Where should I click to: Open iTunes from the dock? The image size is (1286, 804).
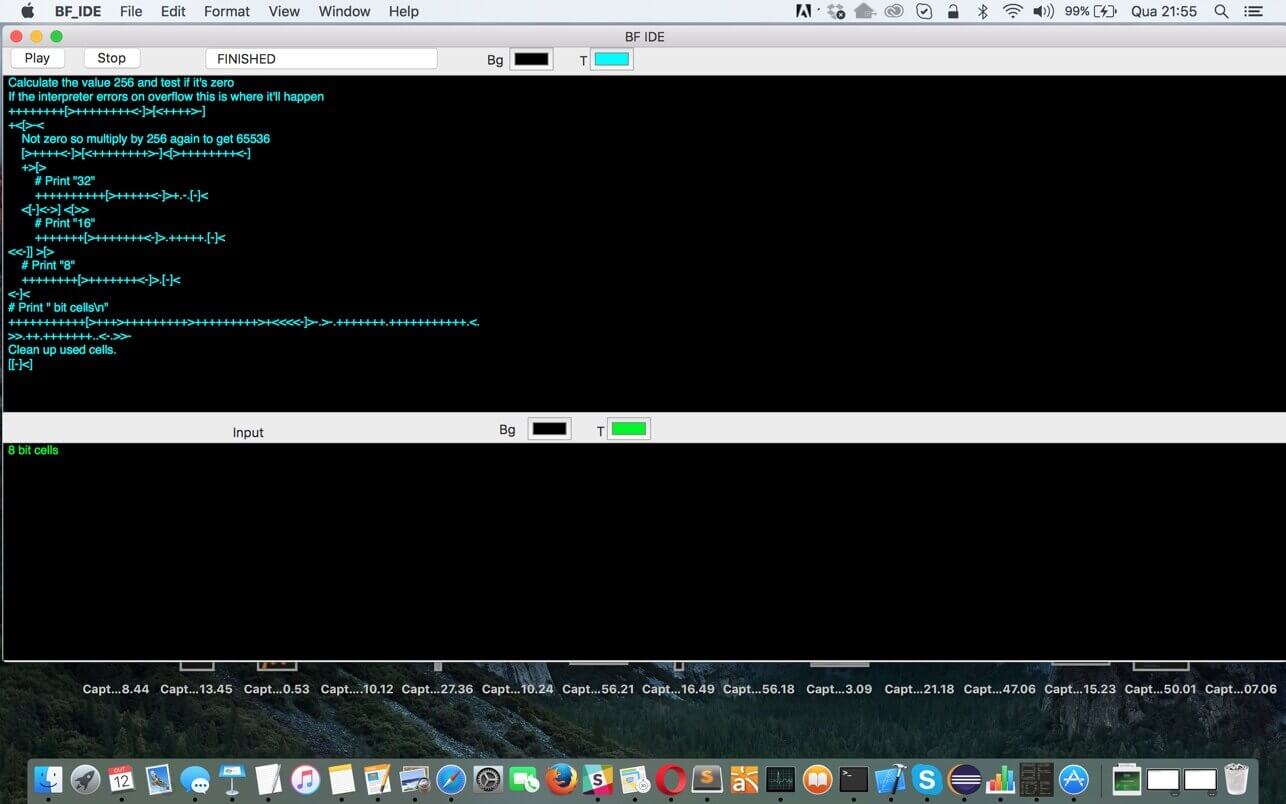[x=305, y=779]
